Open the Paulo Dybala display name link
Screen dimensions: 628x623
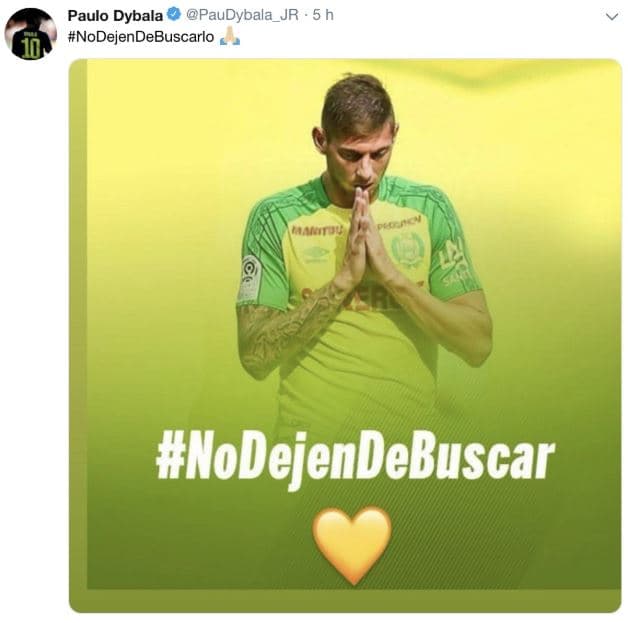(114, 15)
